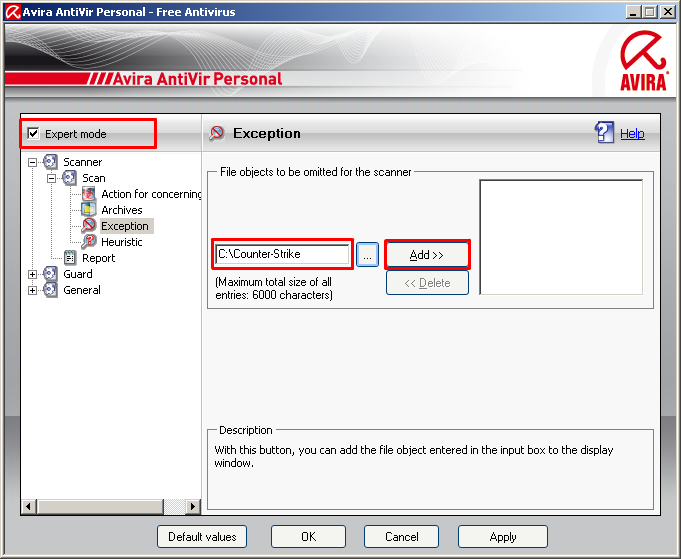Toggle the Expert mode checkbox

(33, 133)
